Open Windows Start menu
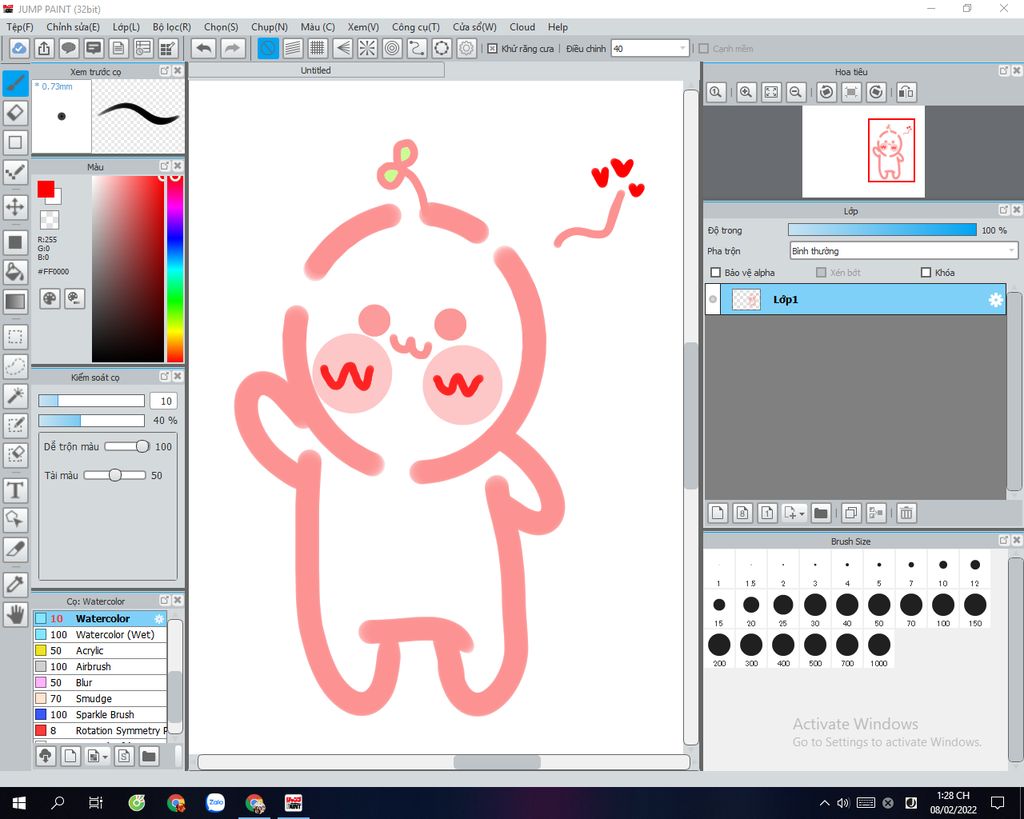This screenshot has width=1024, height=819. coord(18,803)
